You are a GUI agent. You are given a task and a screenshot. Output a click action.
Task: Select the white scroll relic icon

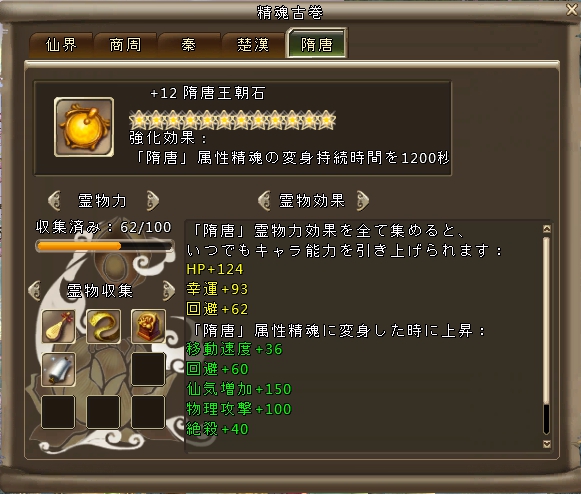point(59,369)
